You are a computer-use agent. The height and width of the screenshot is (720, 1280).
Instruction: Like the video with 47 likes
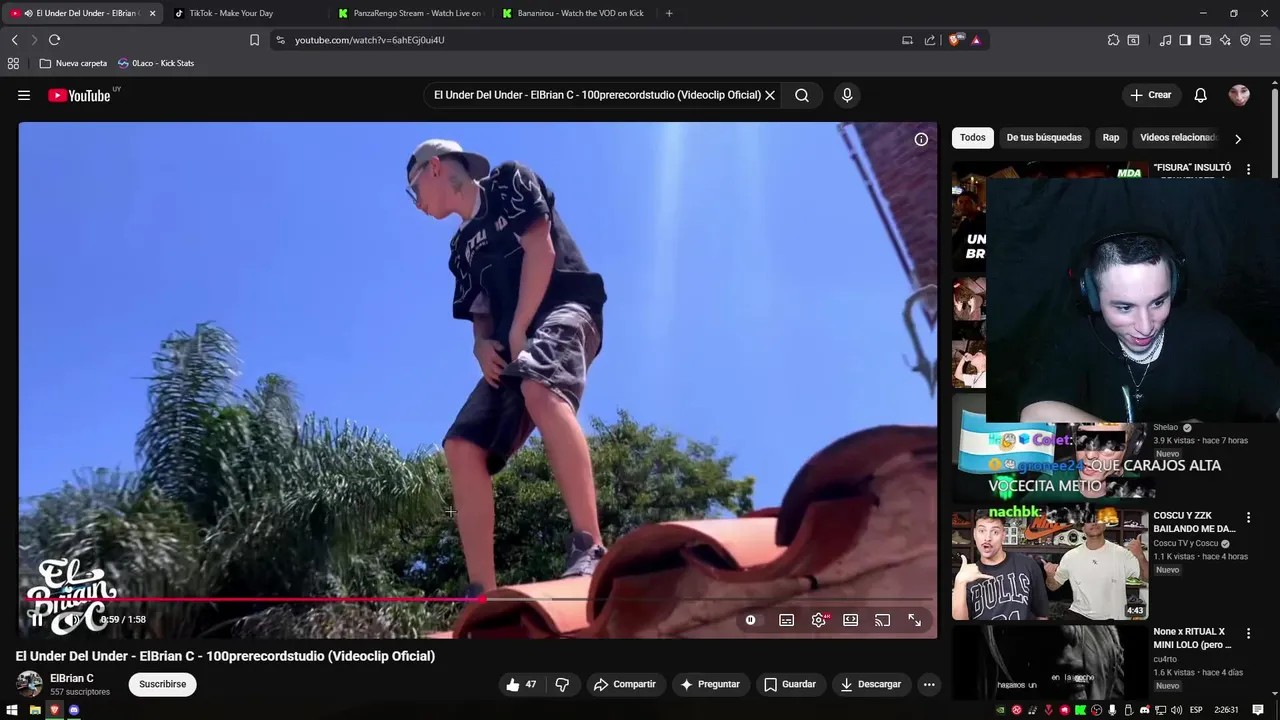click(522, 684)
